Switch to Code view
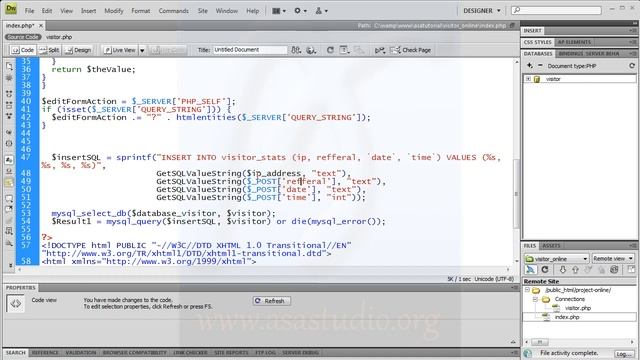The width and height of the screenshot is (640, 360). point(23,50)
